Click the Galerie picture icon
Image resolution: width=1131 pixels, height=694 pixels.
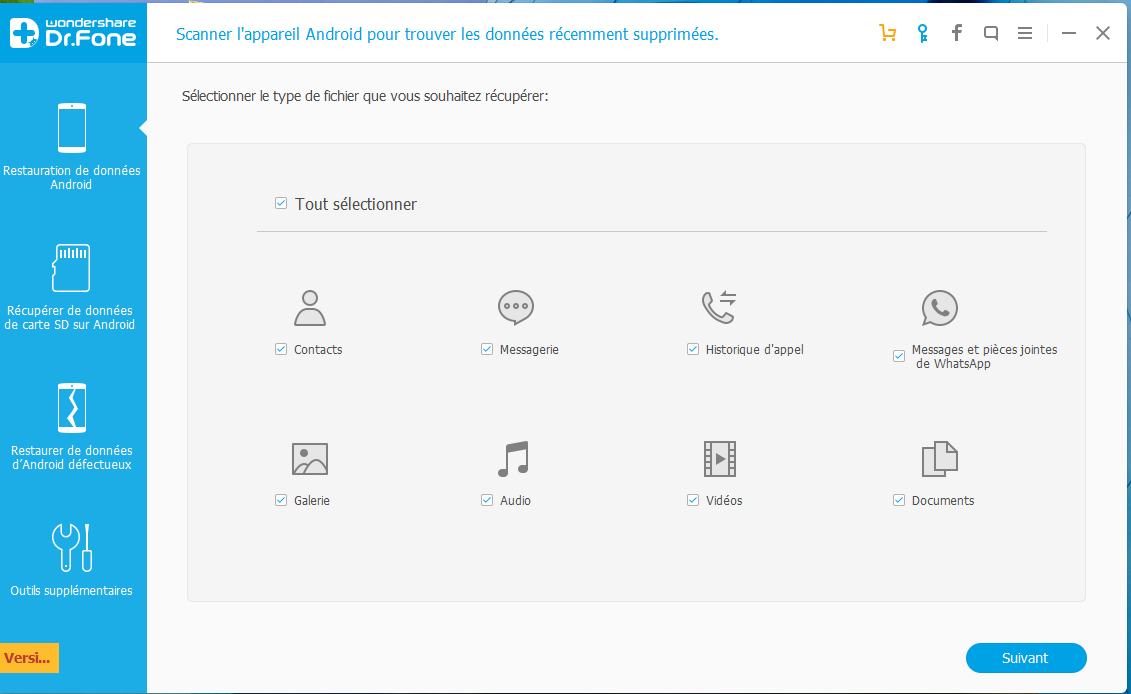click(x=310, y=459)
